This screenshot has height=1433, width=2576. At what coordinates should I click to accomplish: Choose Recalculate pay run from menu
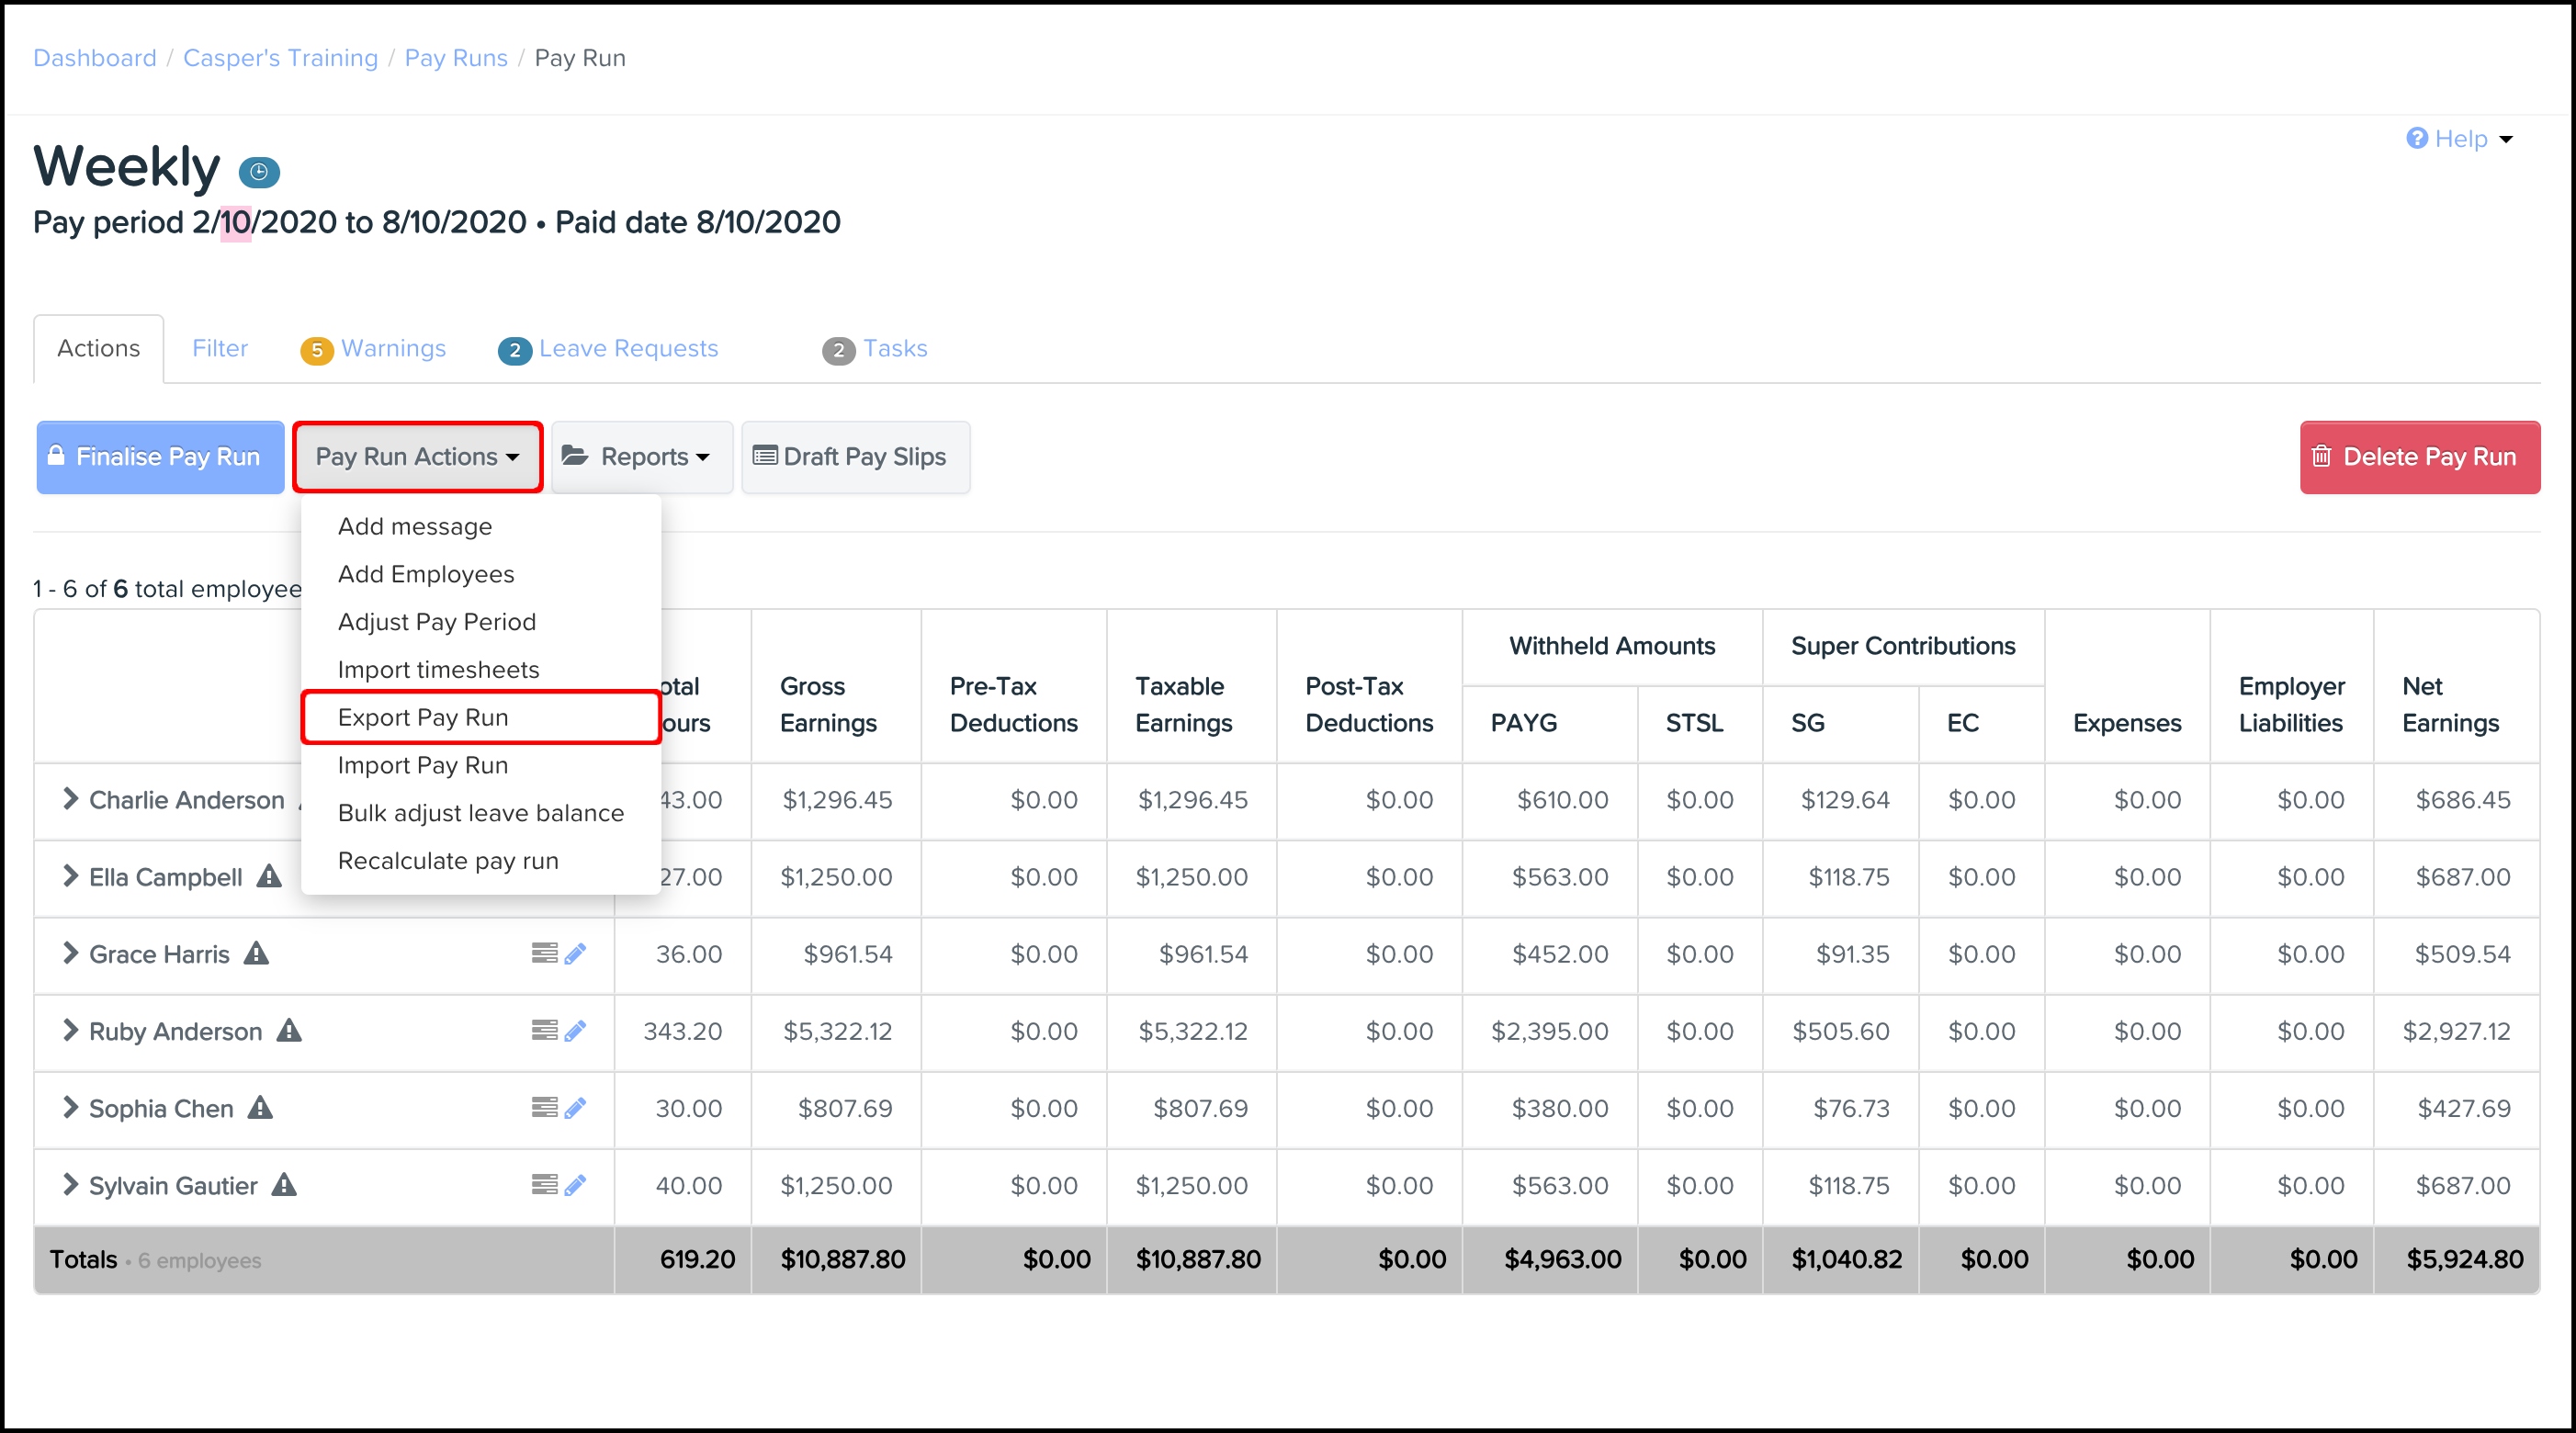click(448, 861)
